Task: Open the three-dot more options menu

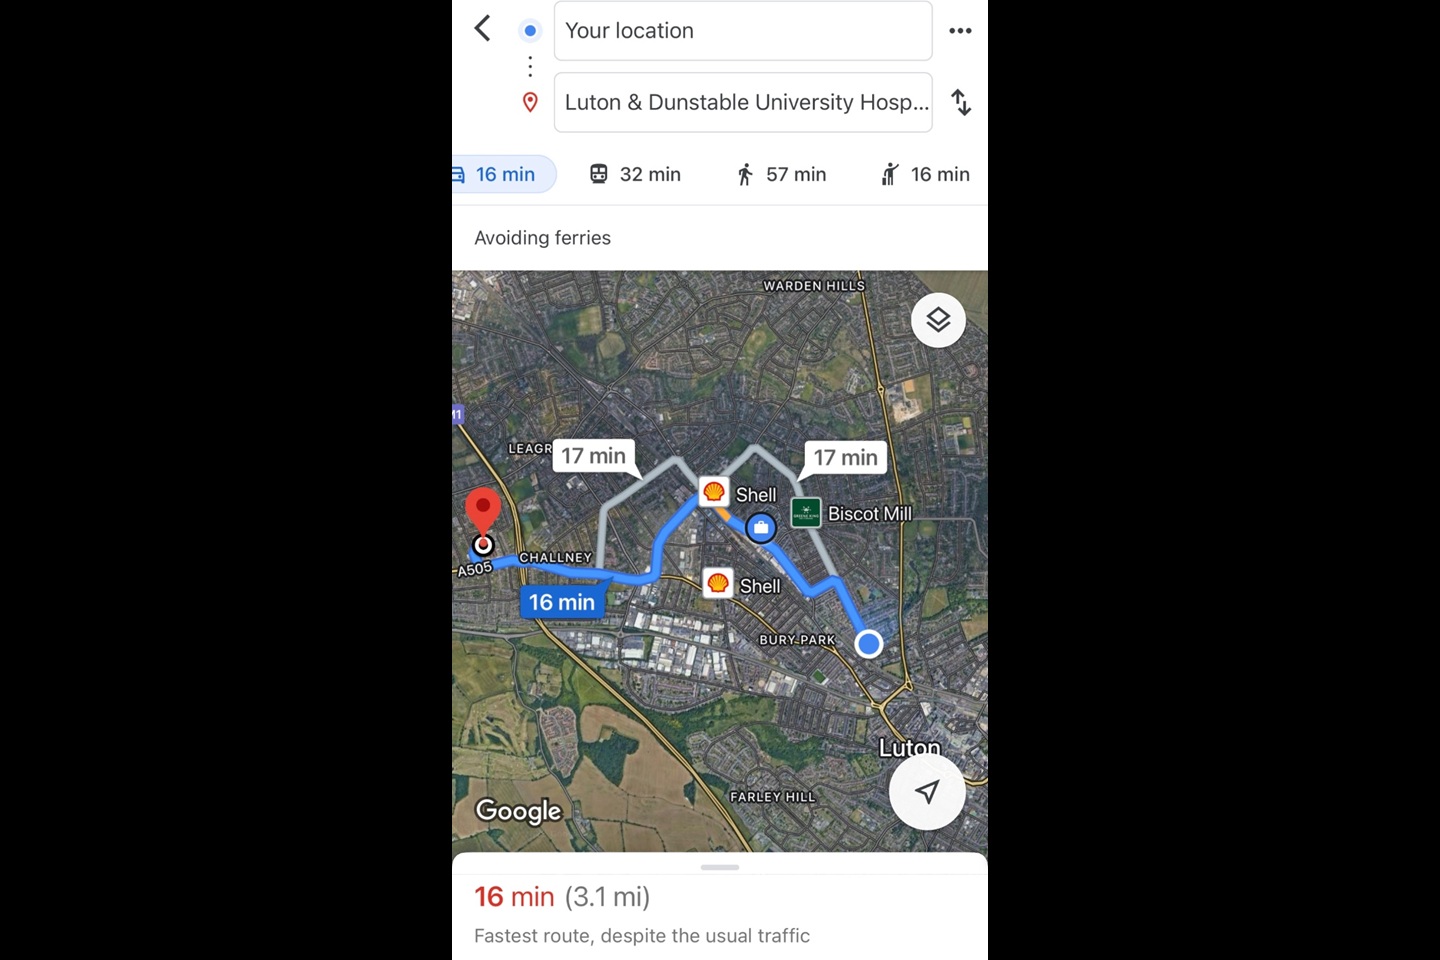Action: [x=960, y=31]
